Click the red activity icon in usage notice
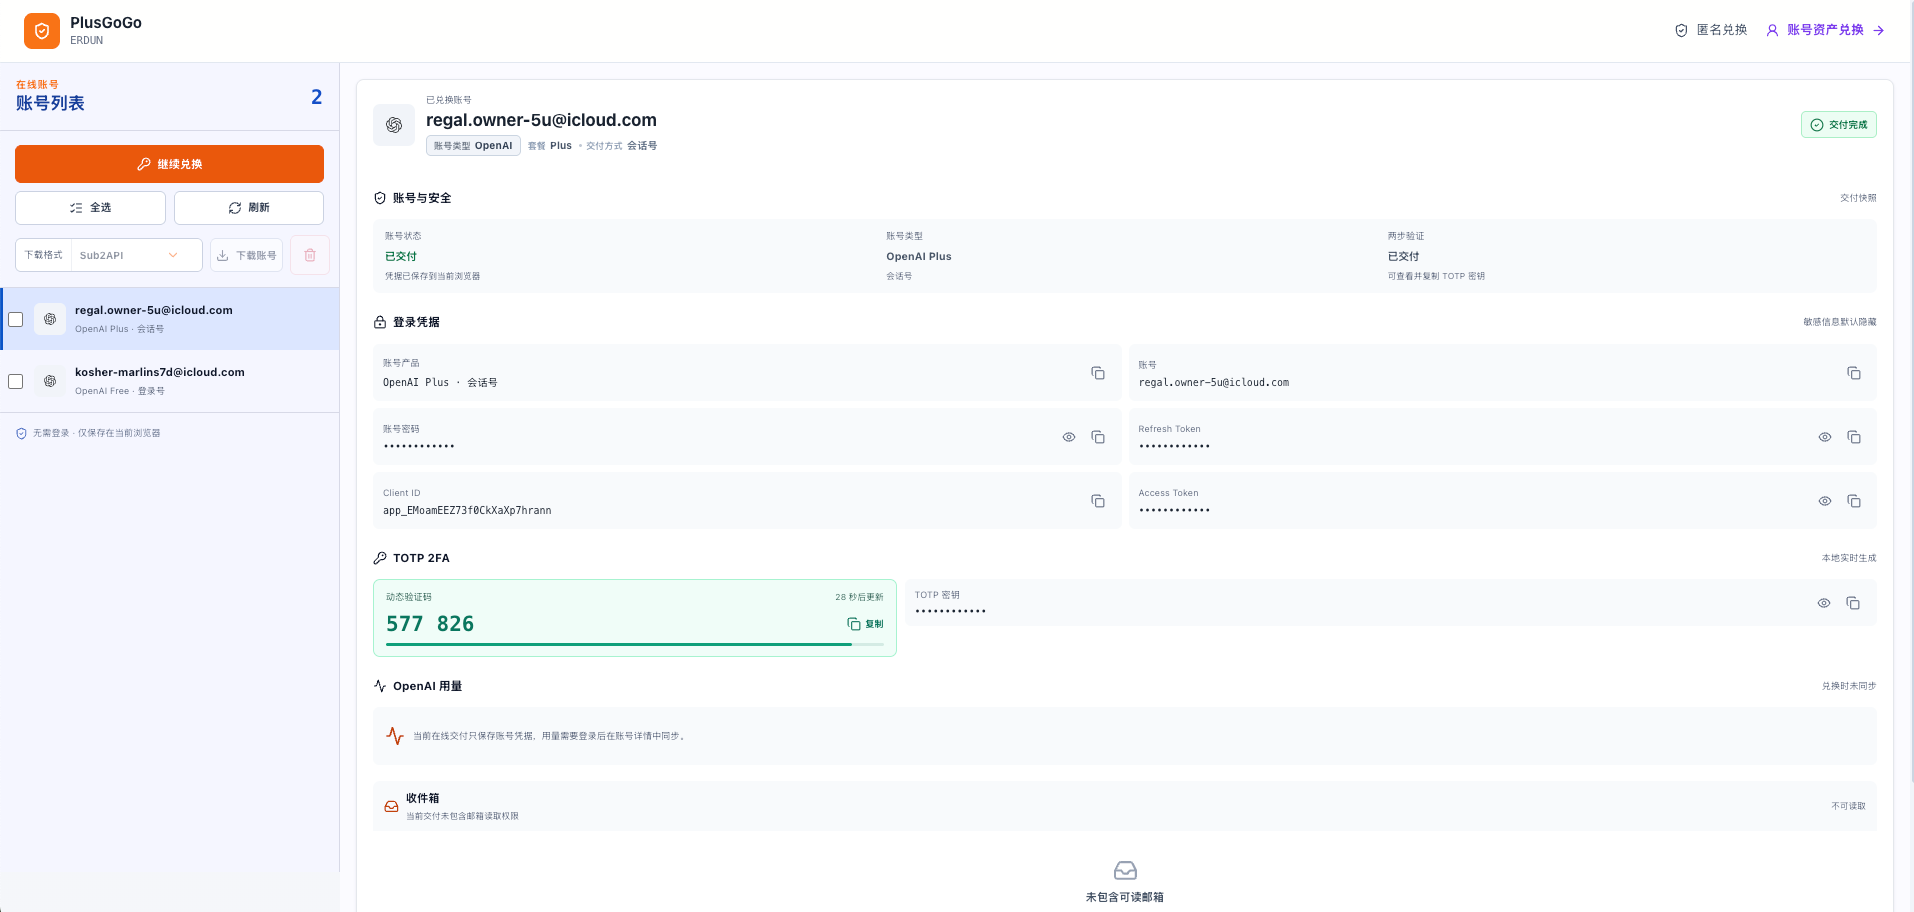1914x912 pixels. point(395,736)
